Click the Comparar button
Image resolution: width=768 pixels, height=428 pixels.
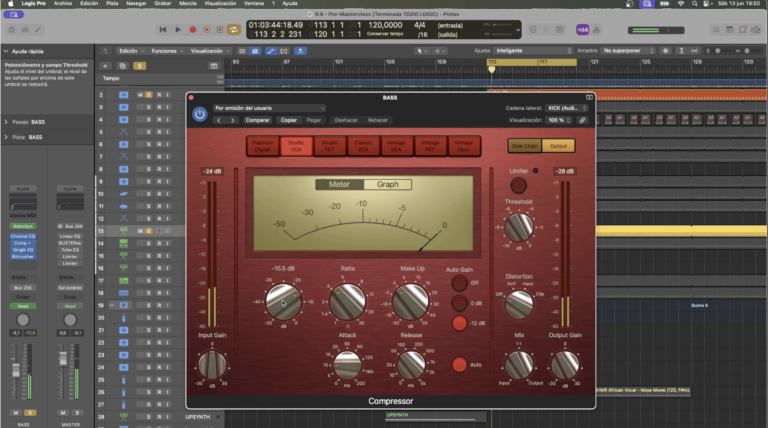coord(258,120)
